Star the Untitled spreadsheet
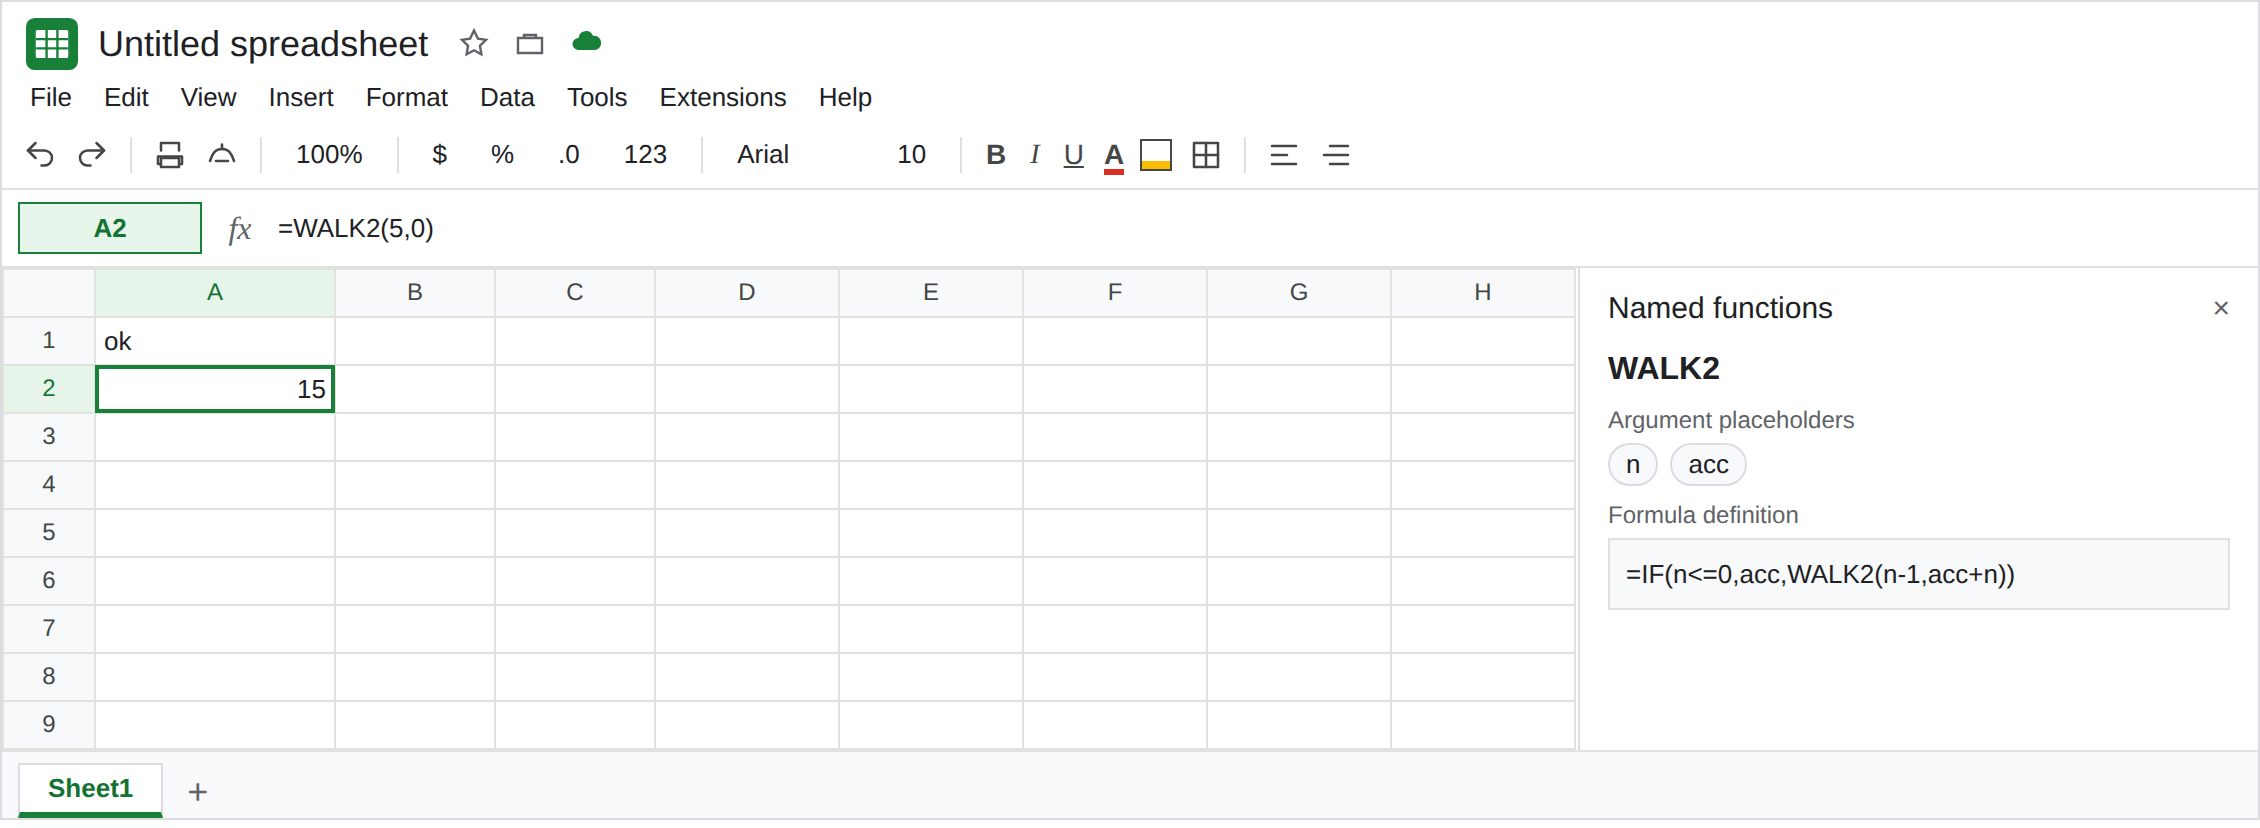2260x828 pixels. (474, 43)
